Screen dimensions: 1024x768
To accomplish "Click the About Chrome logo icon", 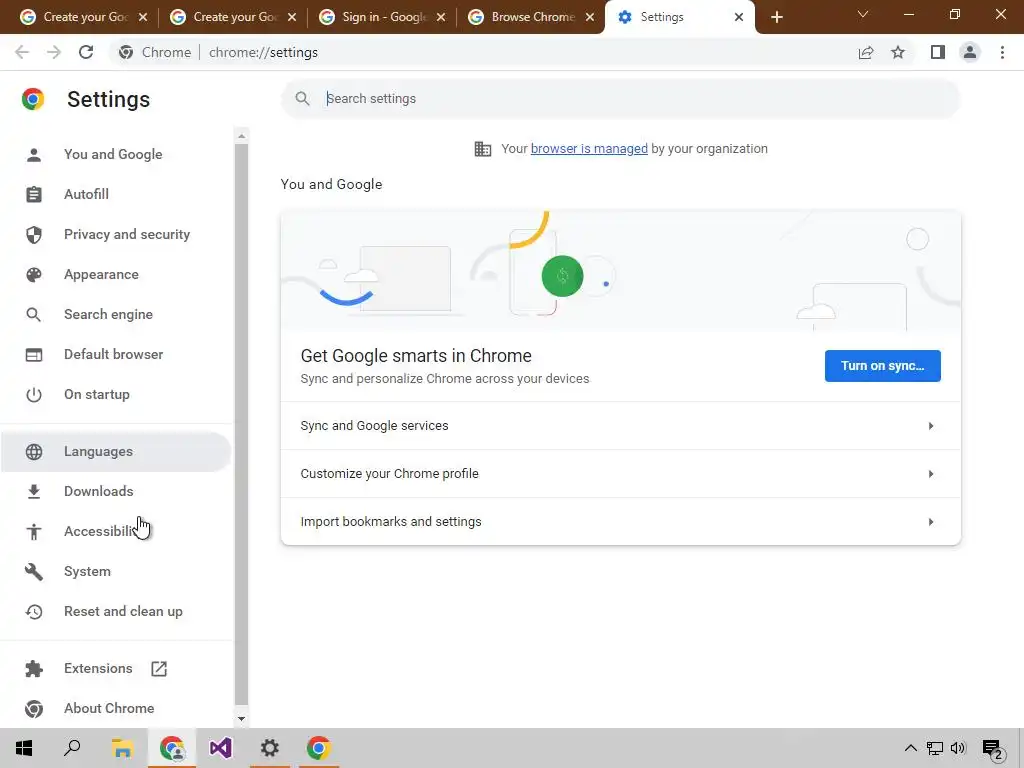I will (33, 709).
